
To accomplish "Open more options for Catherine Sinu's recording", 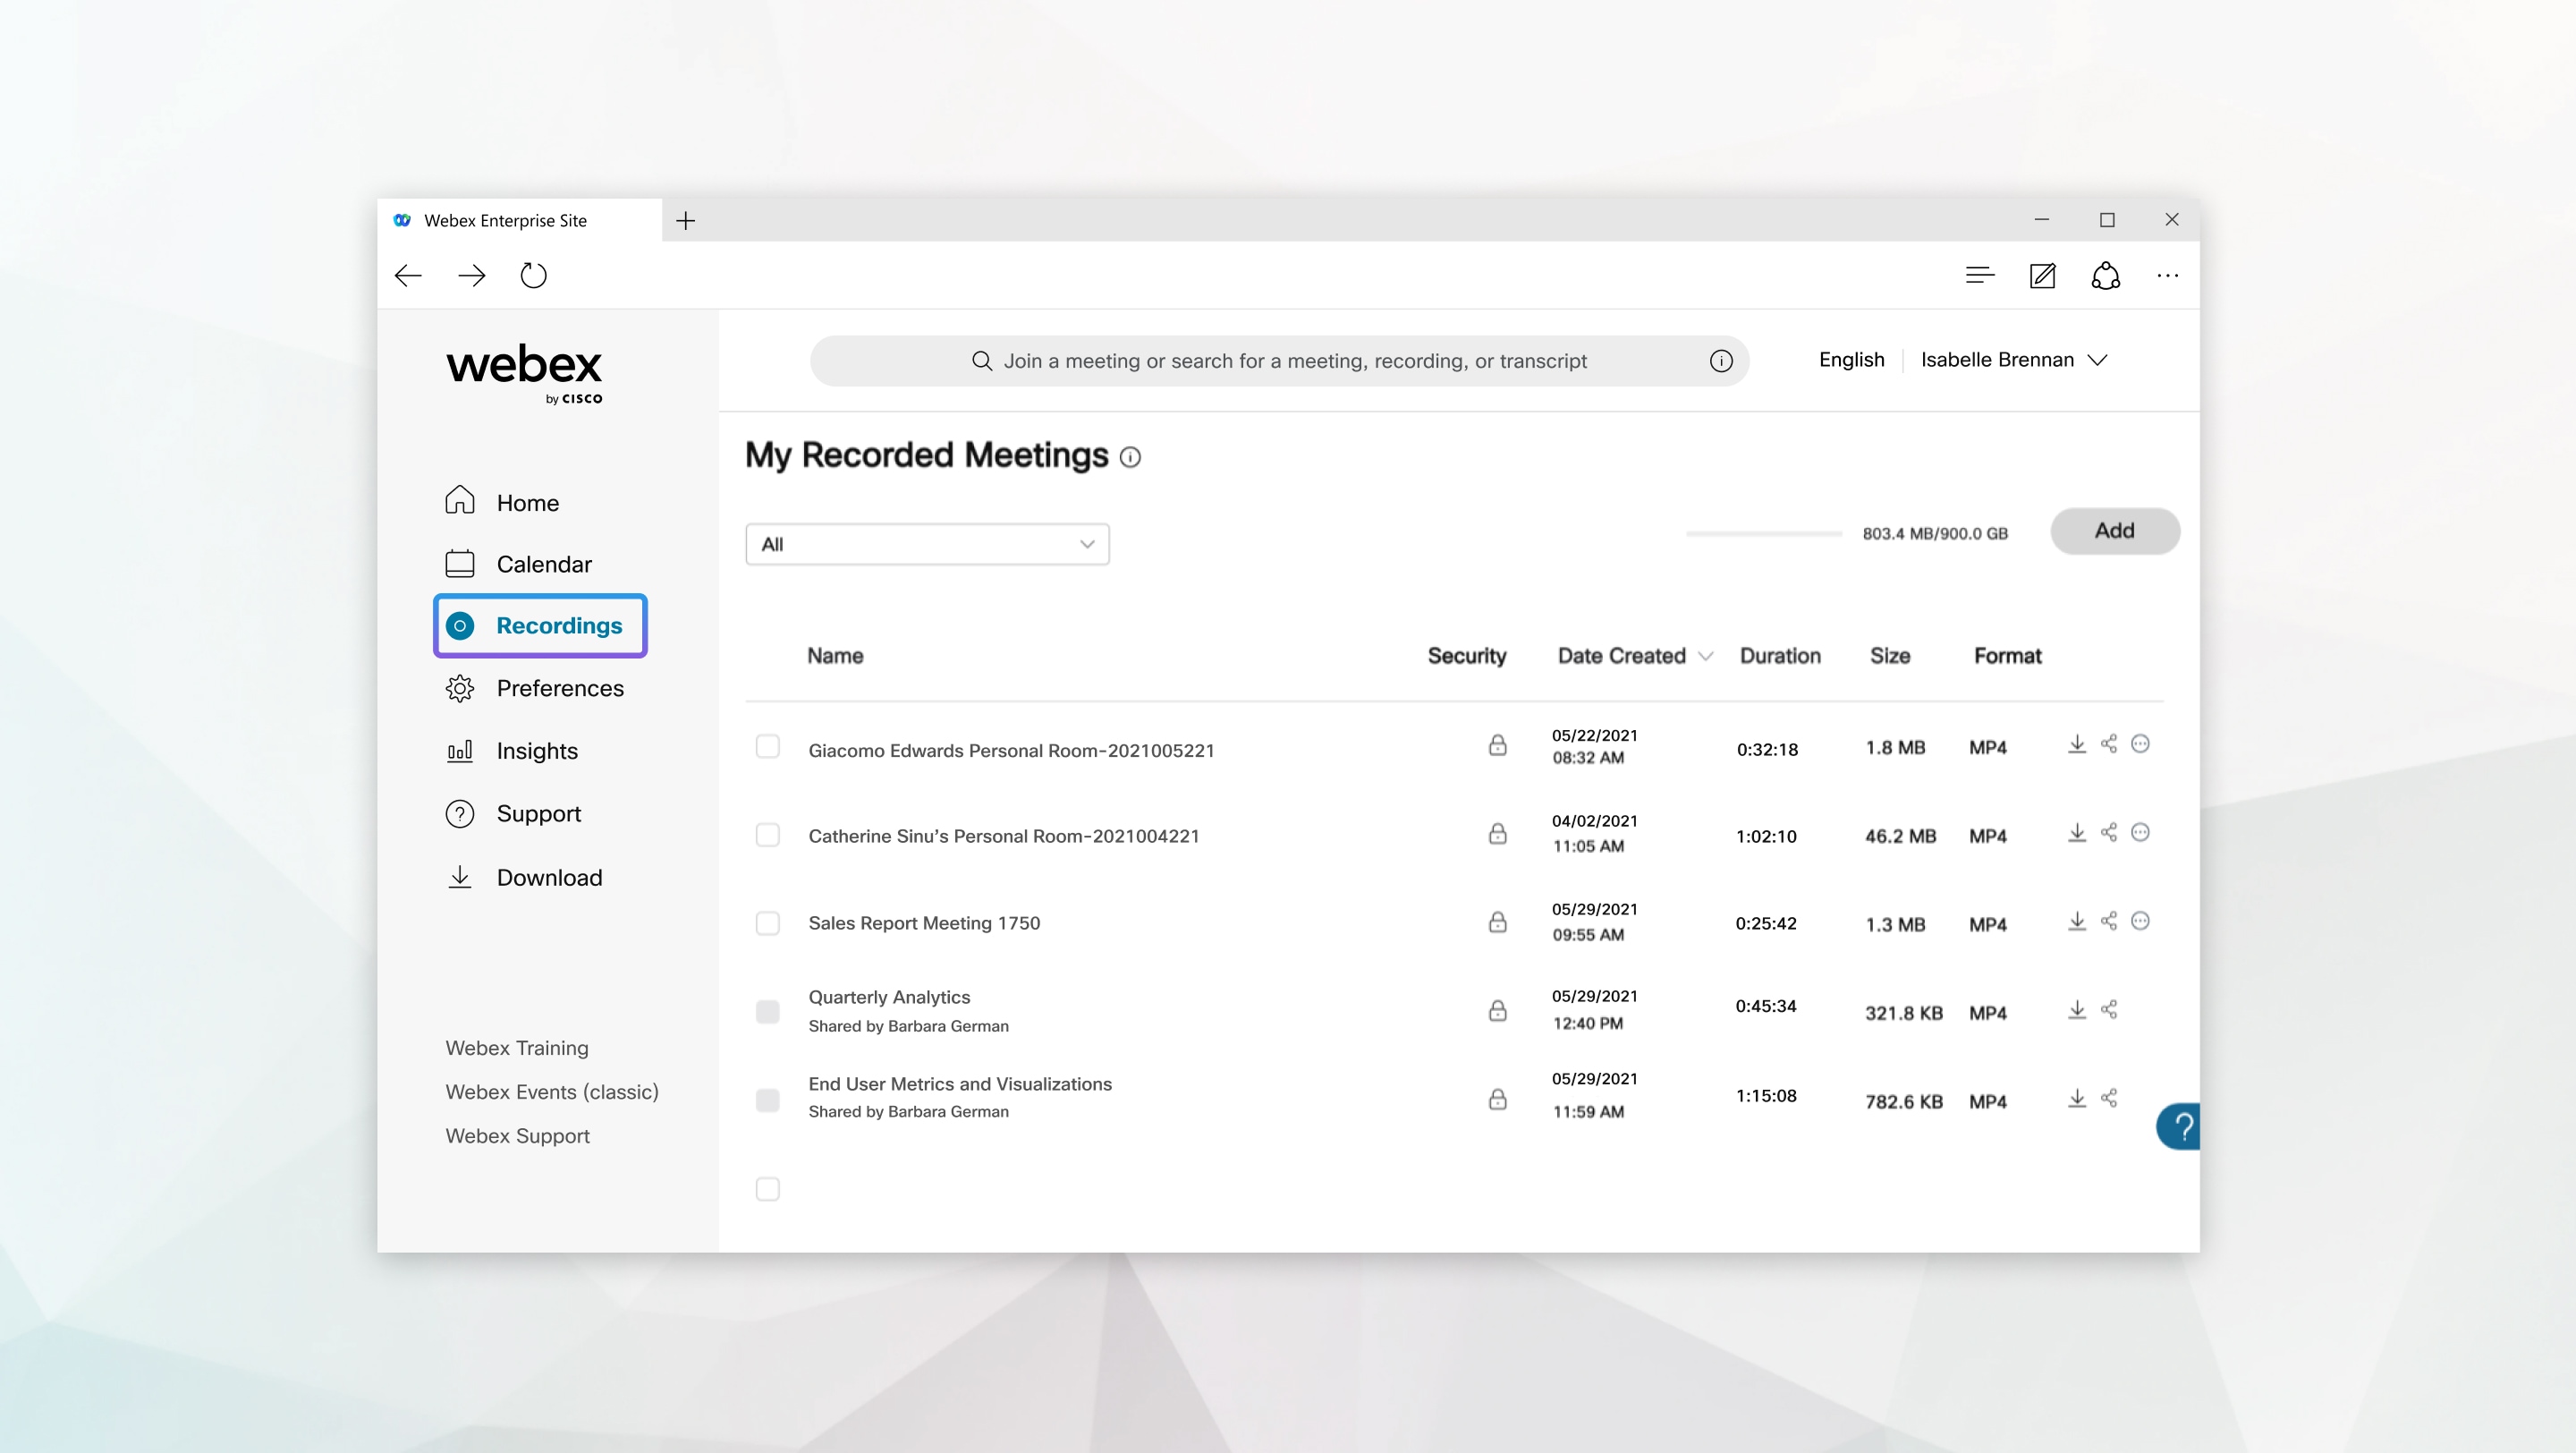I will pos(2142,831).
